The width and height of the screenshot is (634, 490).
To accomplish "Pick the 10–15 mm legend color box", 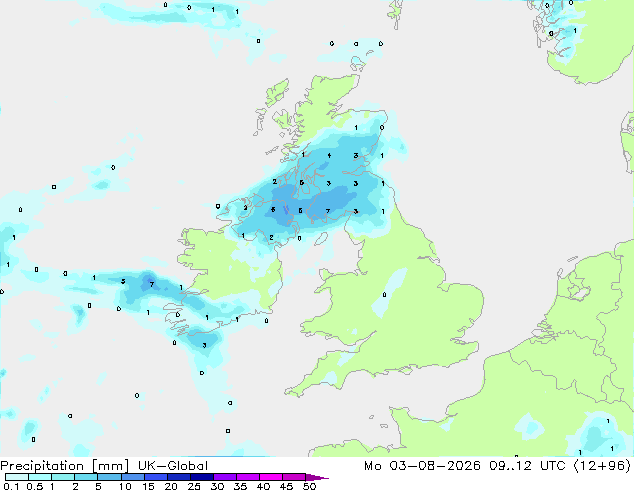I will [132, 477].
